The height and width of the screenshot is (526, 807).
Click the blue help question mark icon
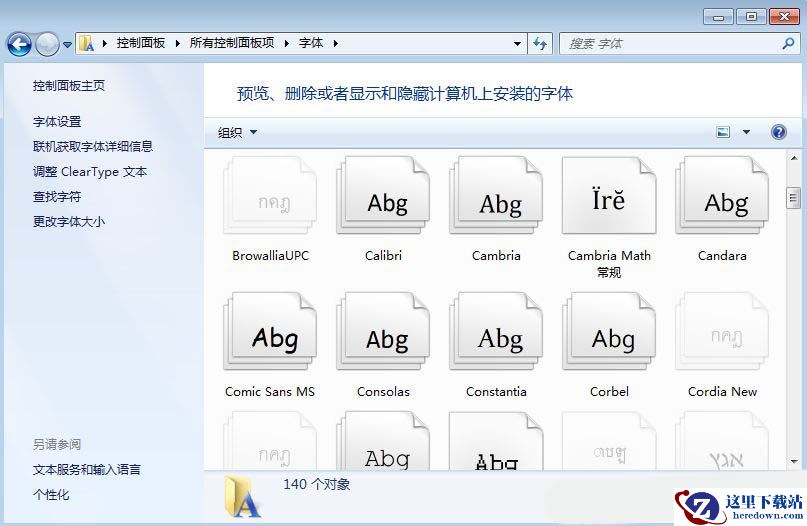(x=779, y=132)
